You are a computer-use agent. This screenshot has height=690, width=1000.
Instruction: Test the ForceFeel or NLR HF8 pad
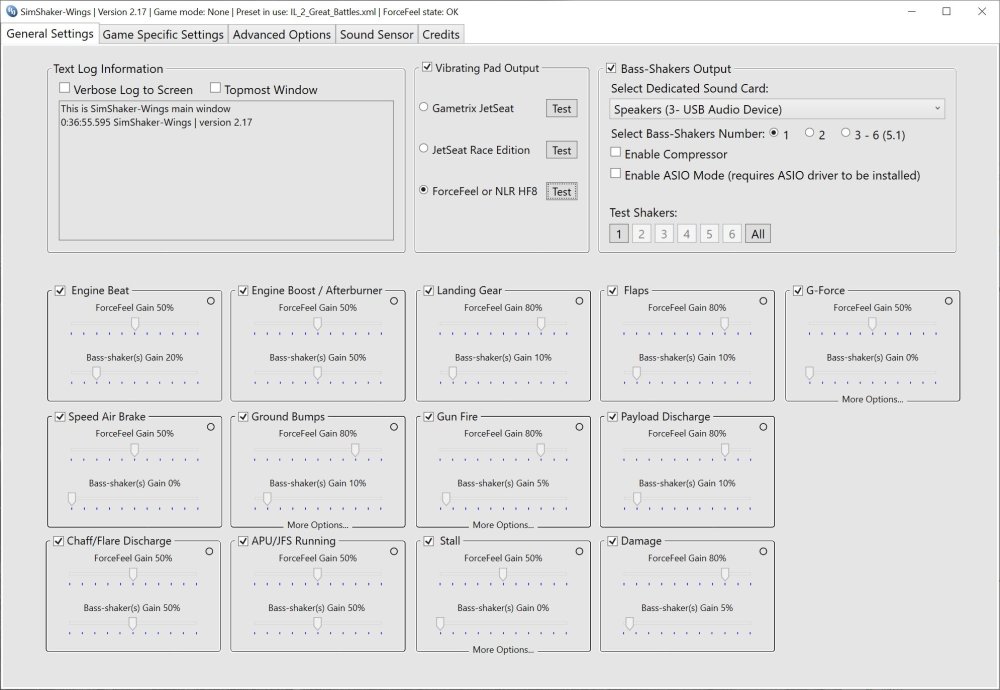(561, 191)
